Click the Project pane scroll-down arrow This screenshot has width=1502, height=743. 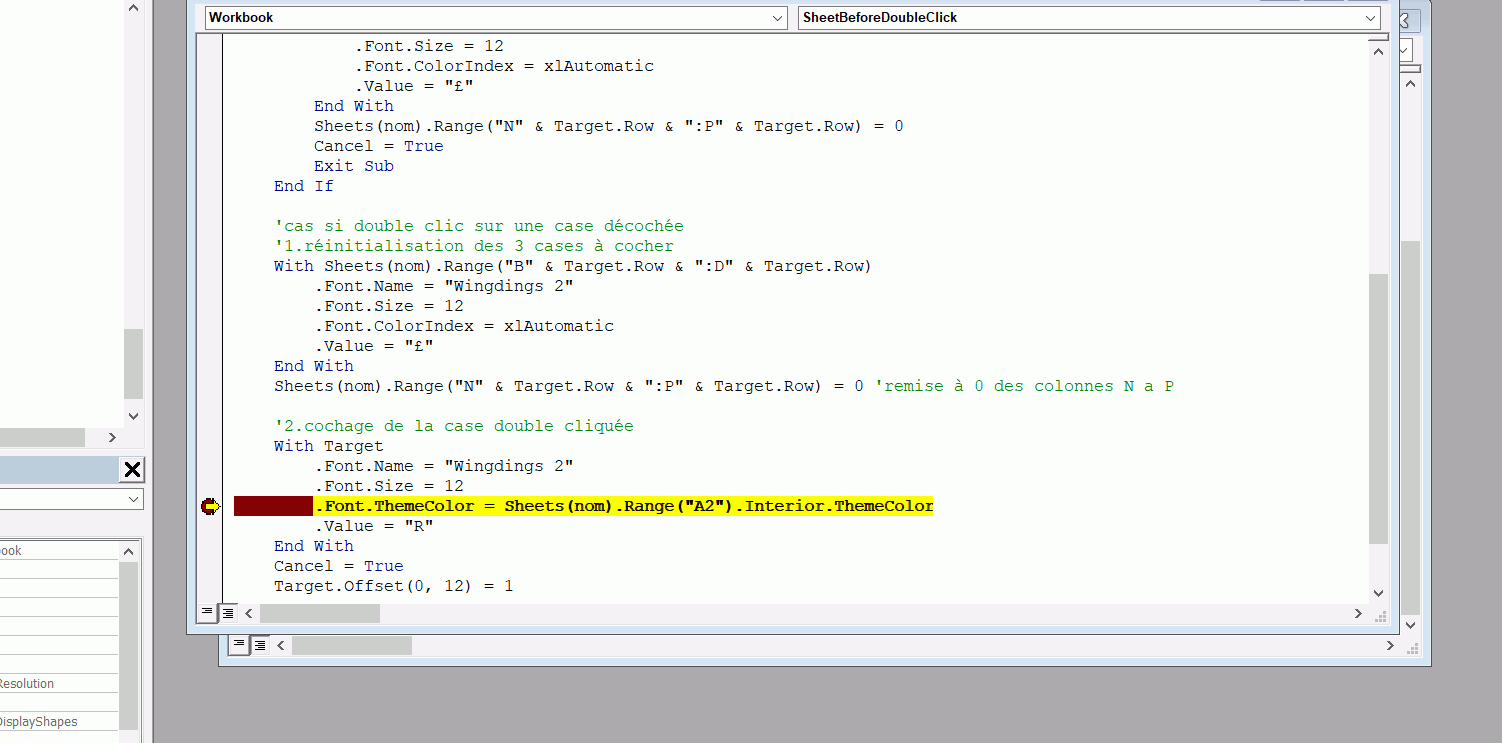133,416
